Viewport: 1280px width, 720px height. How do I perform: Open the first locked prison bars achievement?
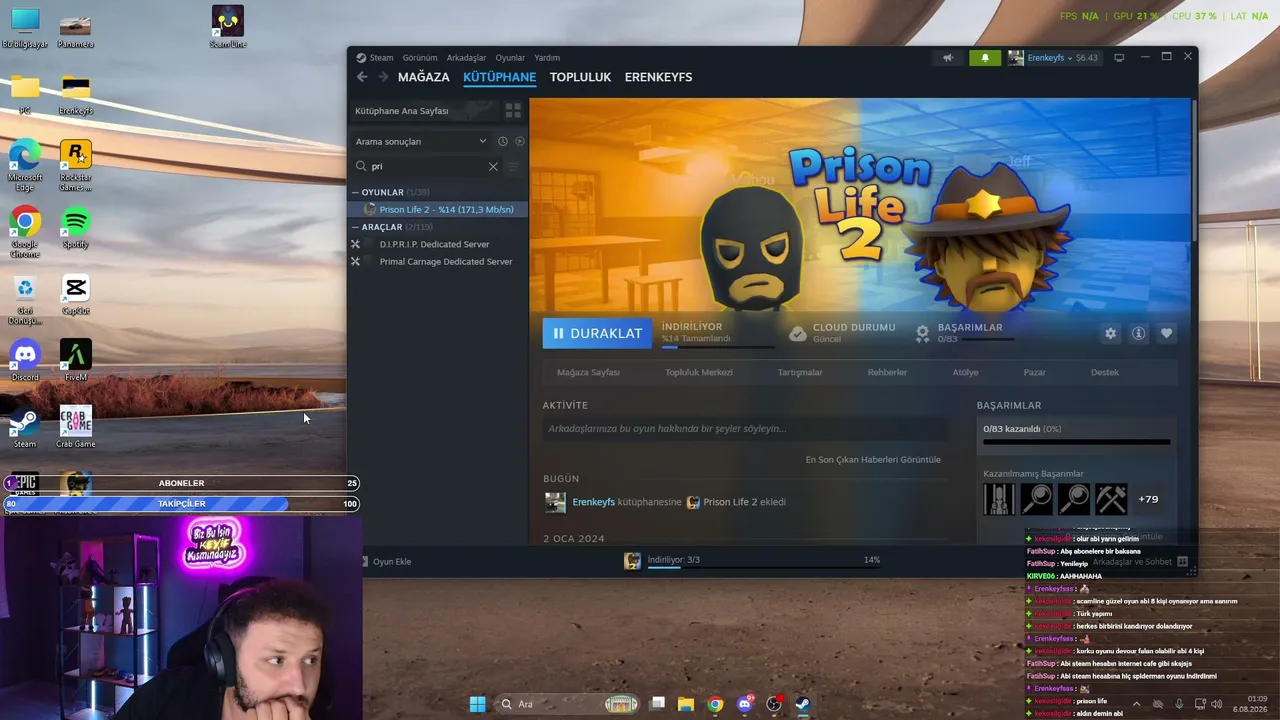click(999, 499)
